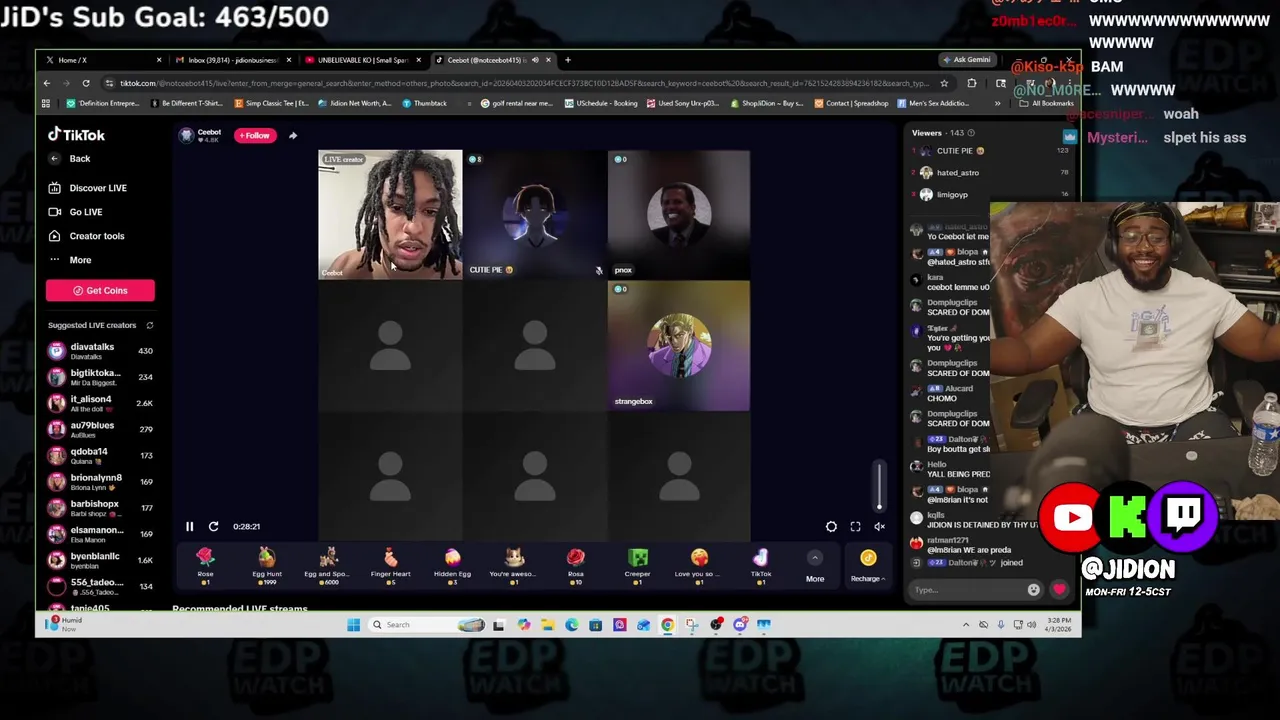Click the TikTok logo

pyautogui.click(x=76, y=135)
